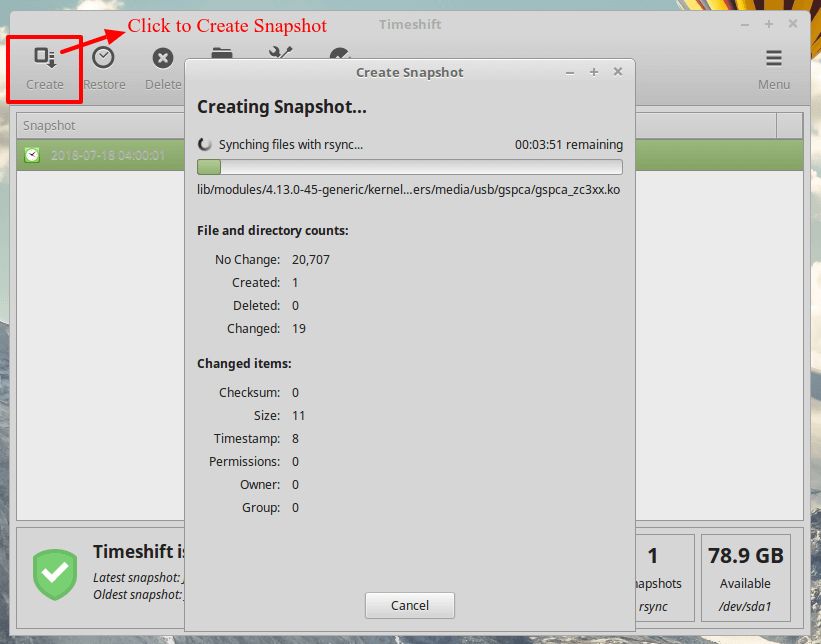
Task: Click the Delete snapshot toolbar icon
Action: tap(163, 58)
